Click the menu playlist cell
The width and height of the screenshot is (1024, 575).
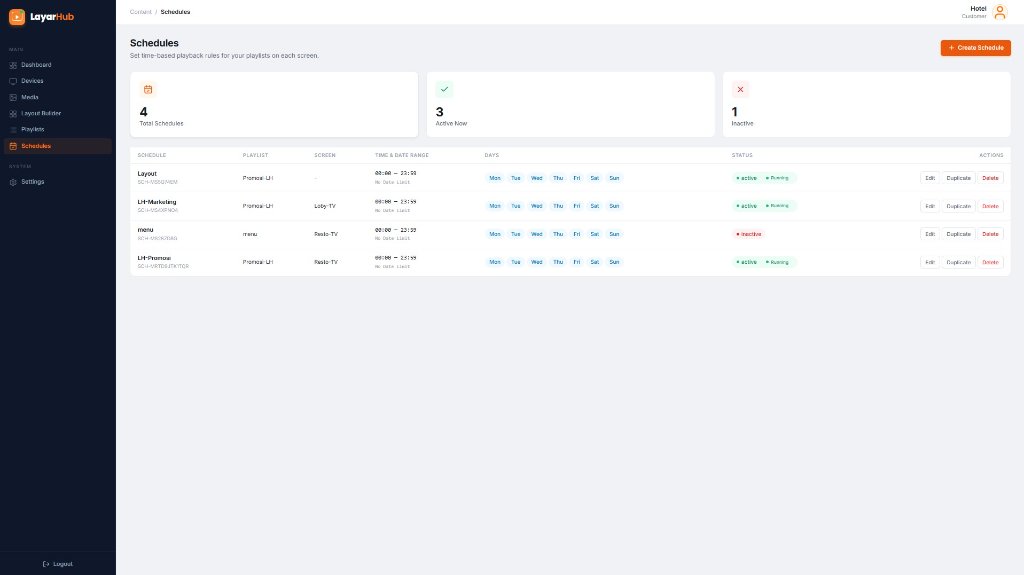tap(249, 234)
